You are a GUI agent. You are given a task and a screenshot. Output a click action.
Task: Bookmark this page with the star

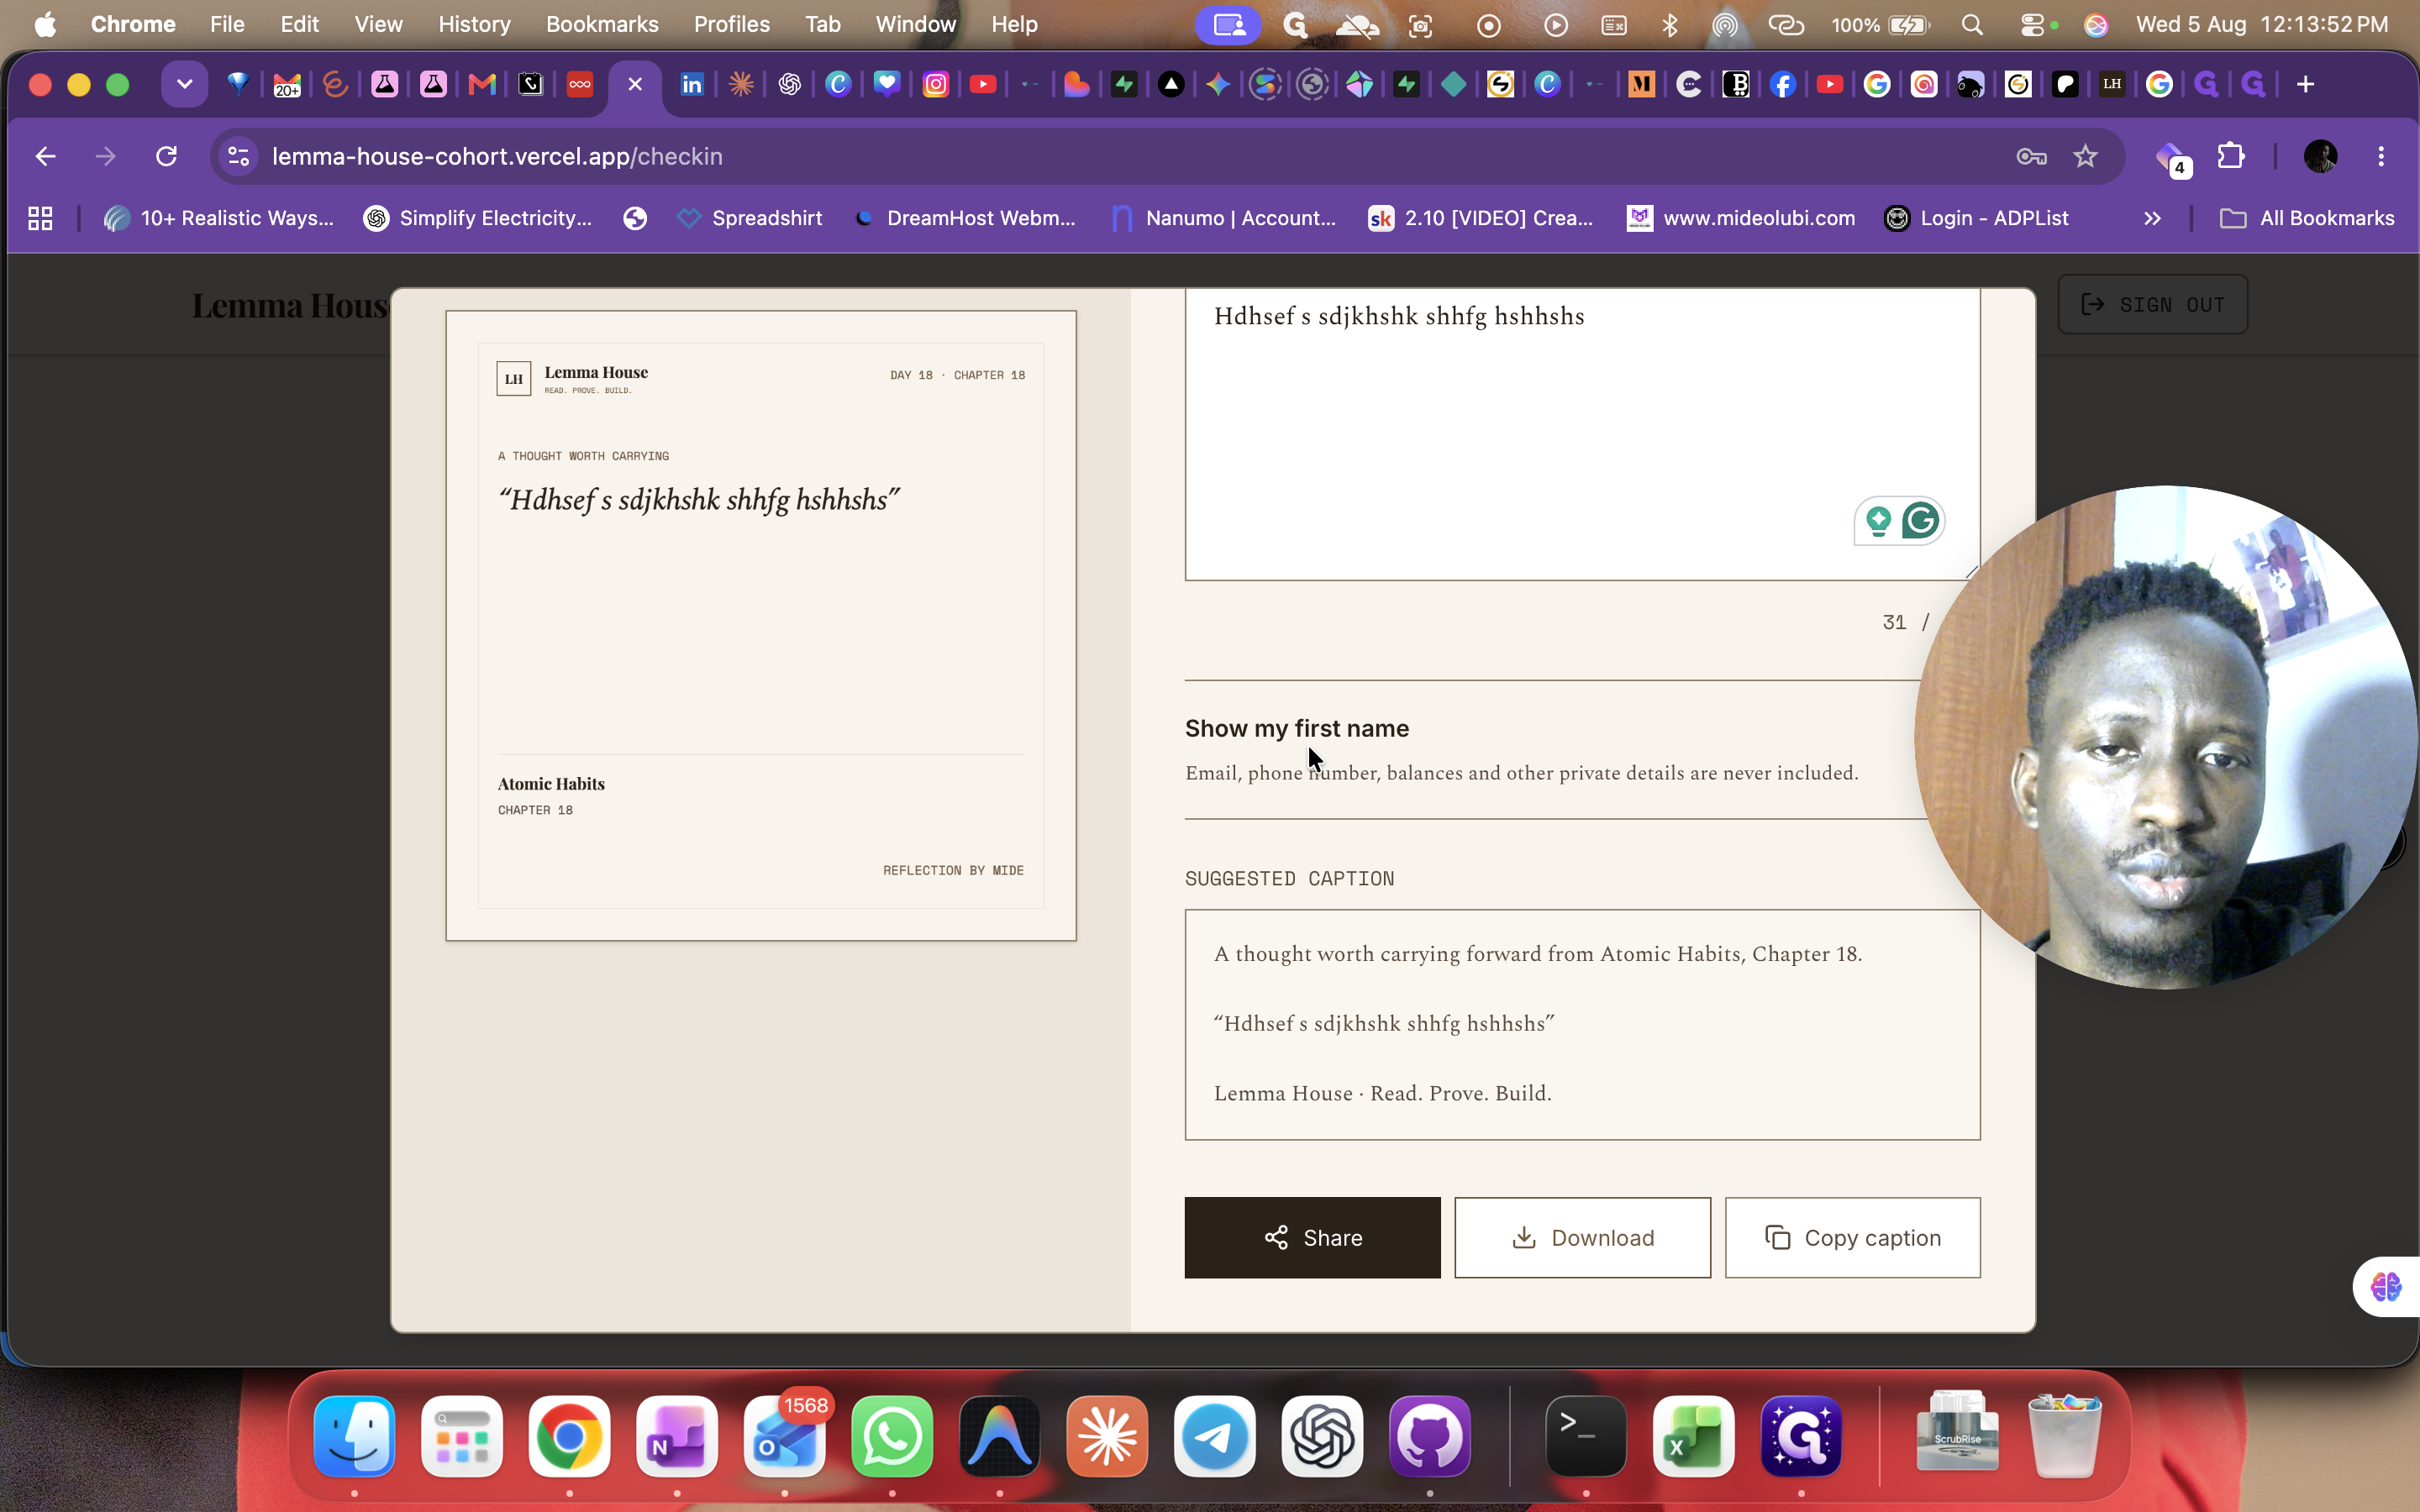(2085, 156)
